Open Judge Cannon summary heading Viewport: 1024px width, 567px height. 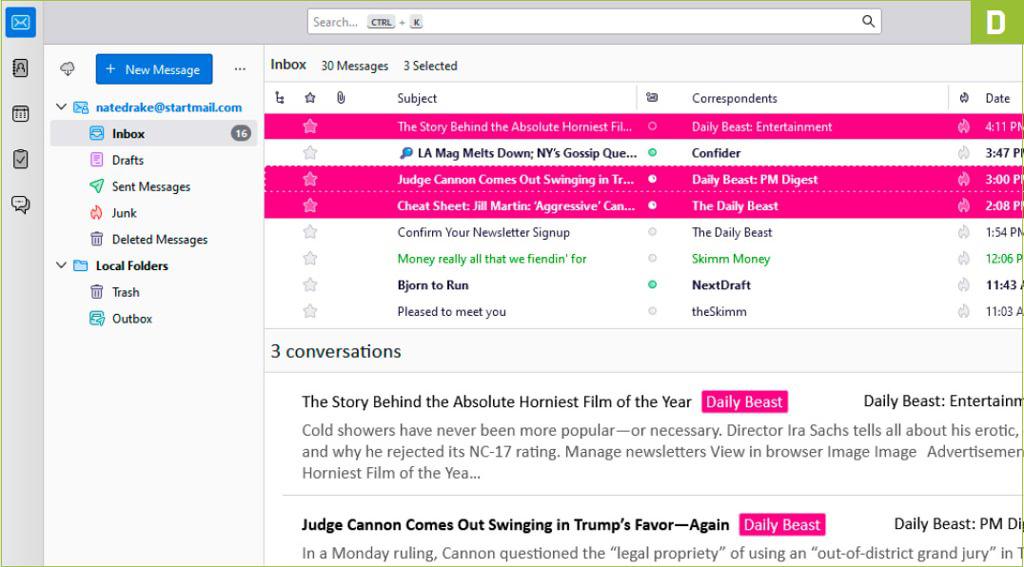tap(515, 525)
